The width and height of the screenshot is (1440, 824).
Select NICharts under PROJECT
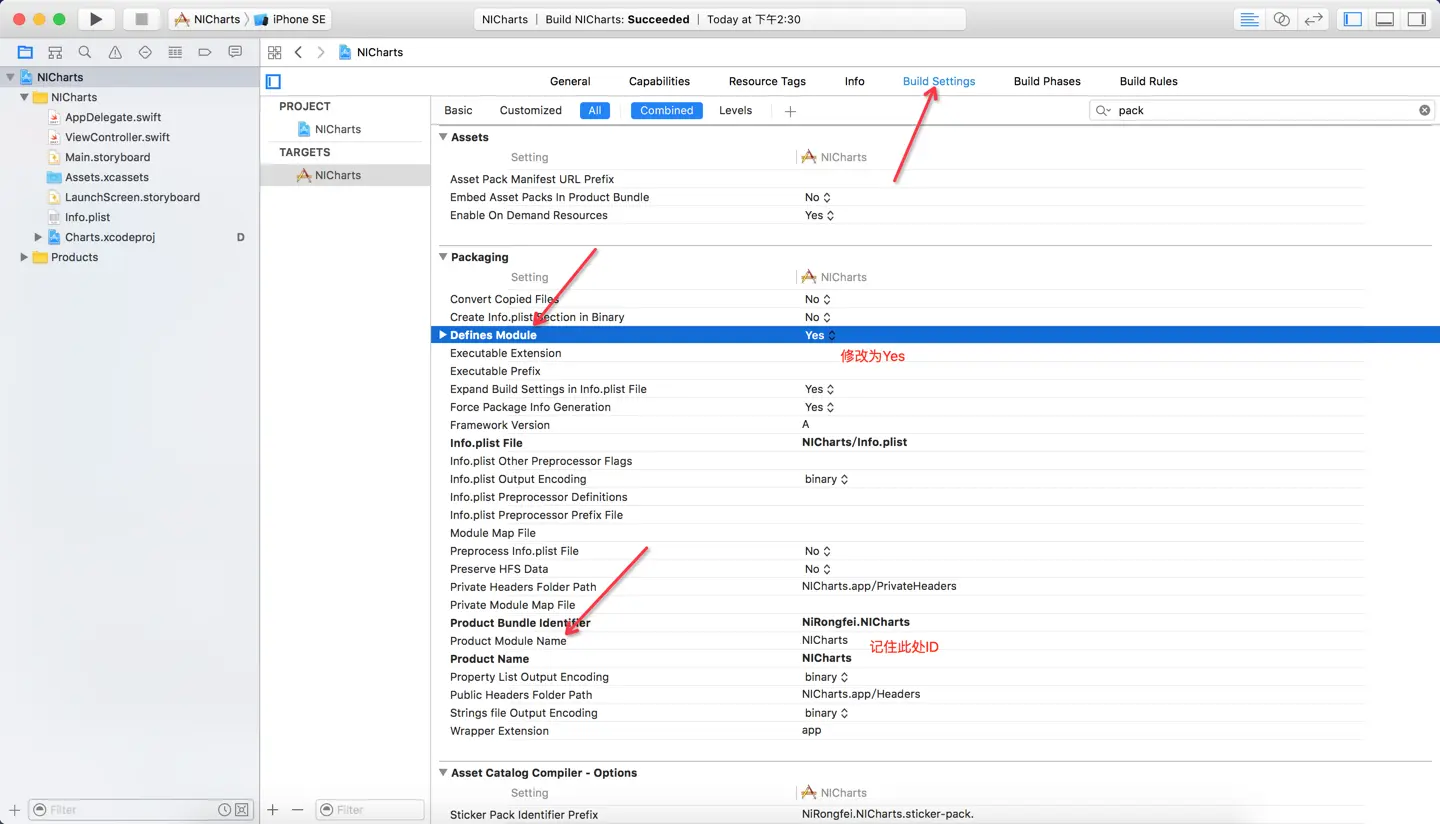[338, 129]
